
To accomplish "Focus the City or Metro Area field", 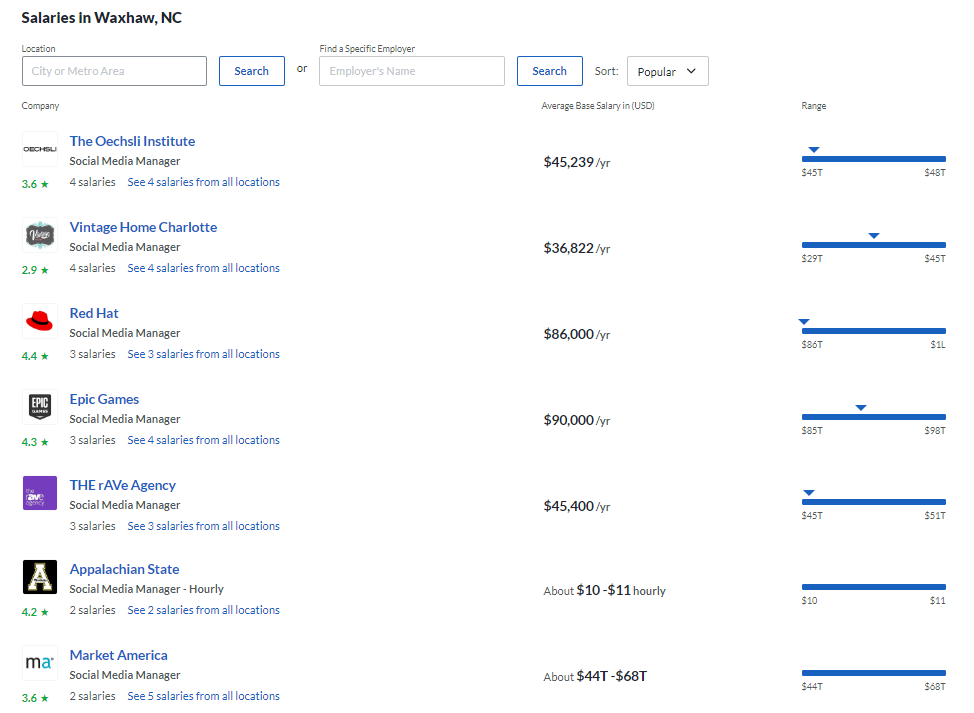I will coord(114,71).
